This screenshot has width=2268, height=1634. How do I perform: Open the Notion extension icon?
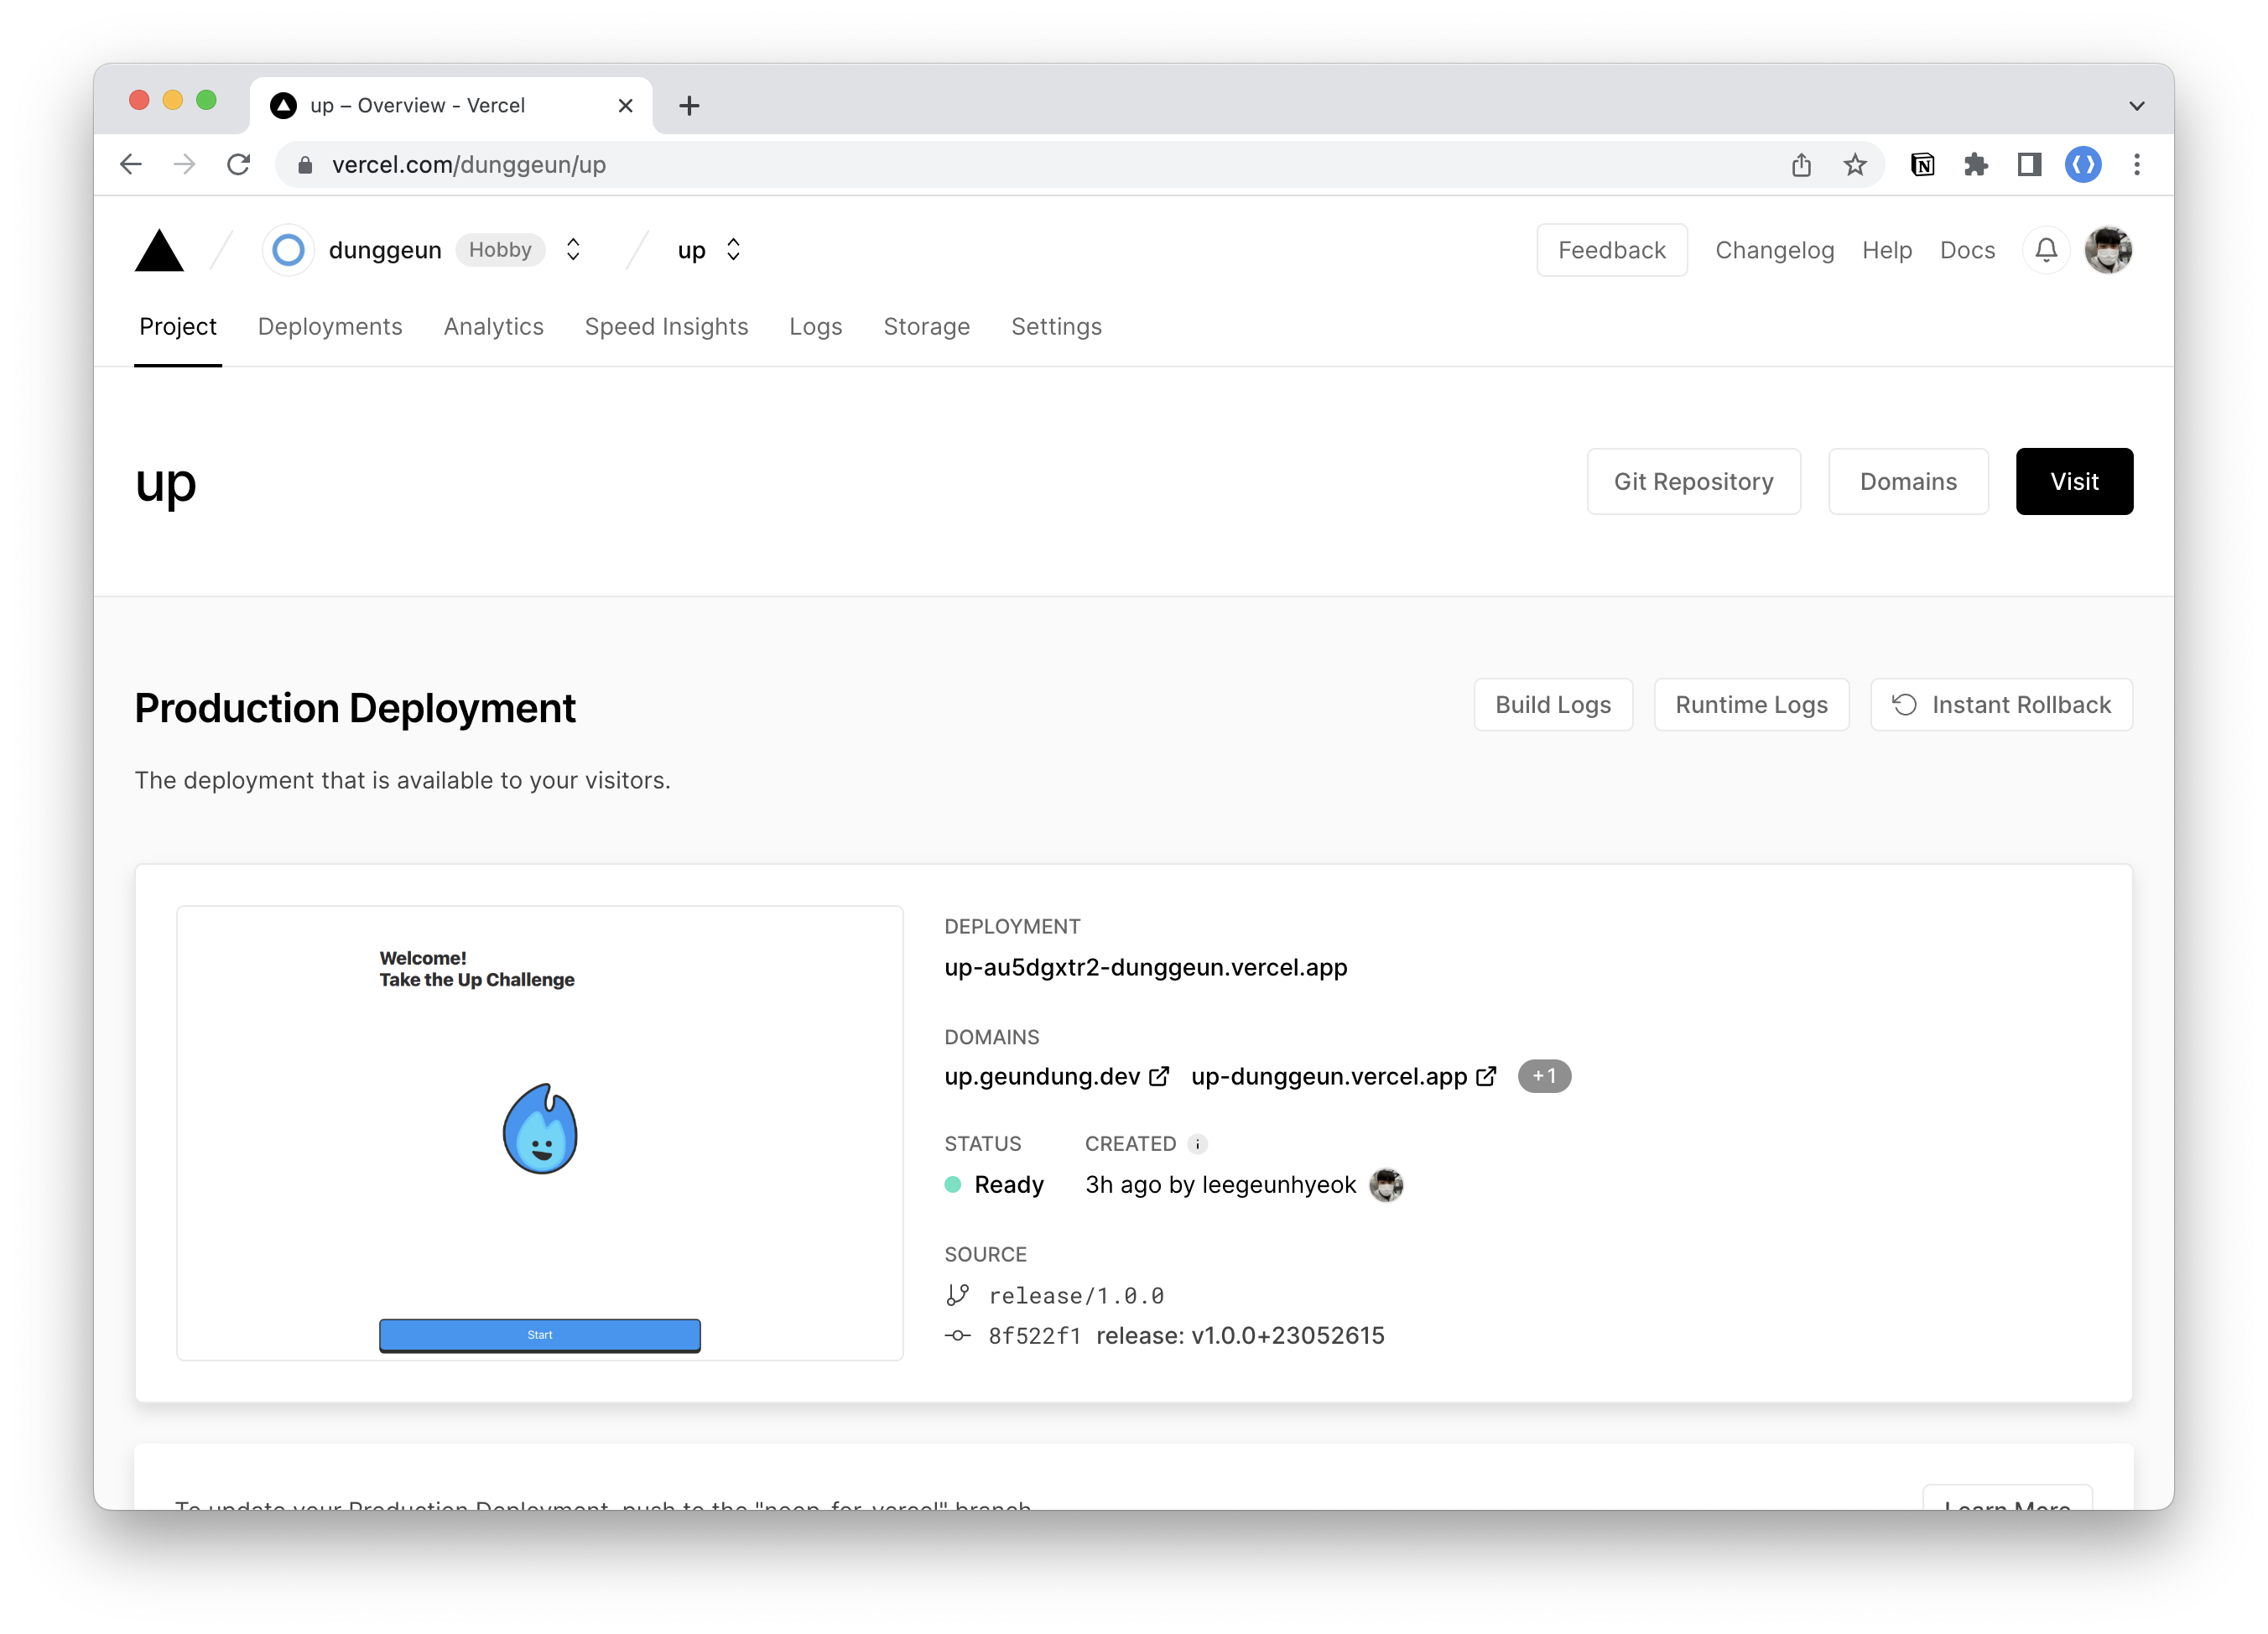[x=1922, y=165]
